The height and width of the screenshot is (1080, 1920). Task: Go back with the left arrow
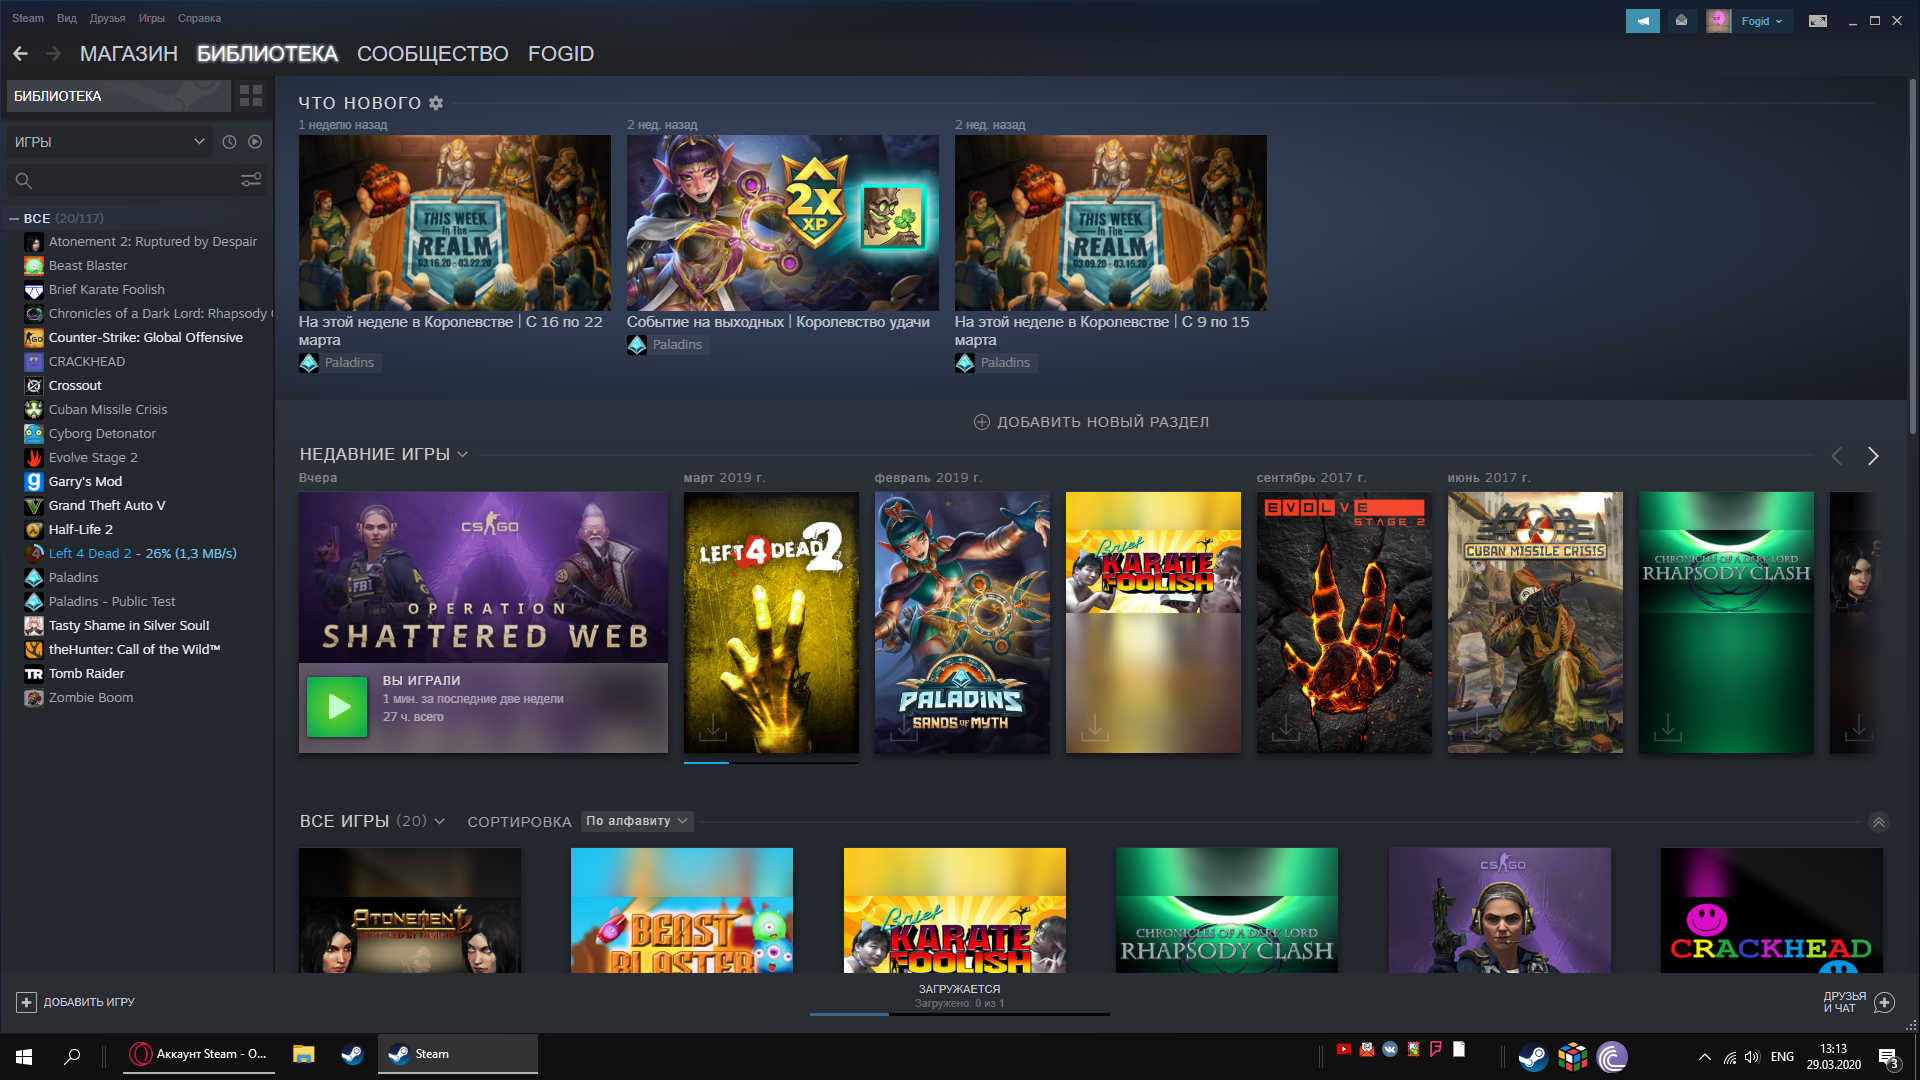(20, 54)
